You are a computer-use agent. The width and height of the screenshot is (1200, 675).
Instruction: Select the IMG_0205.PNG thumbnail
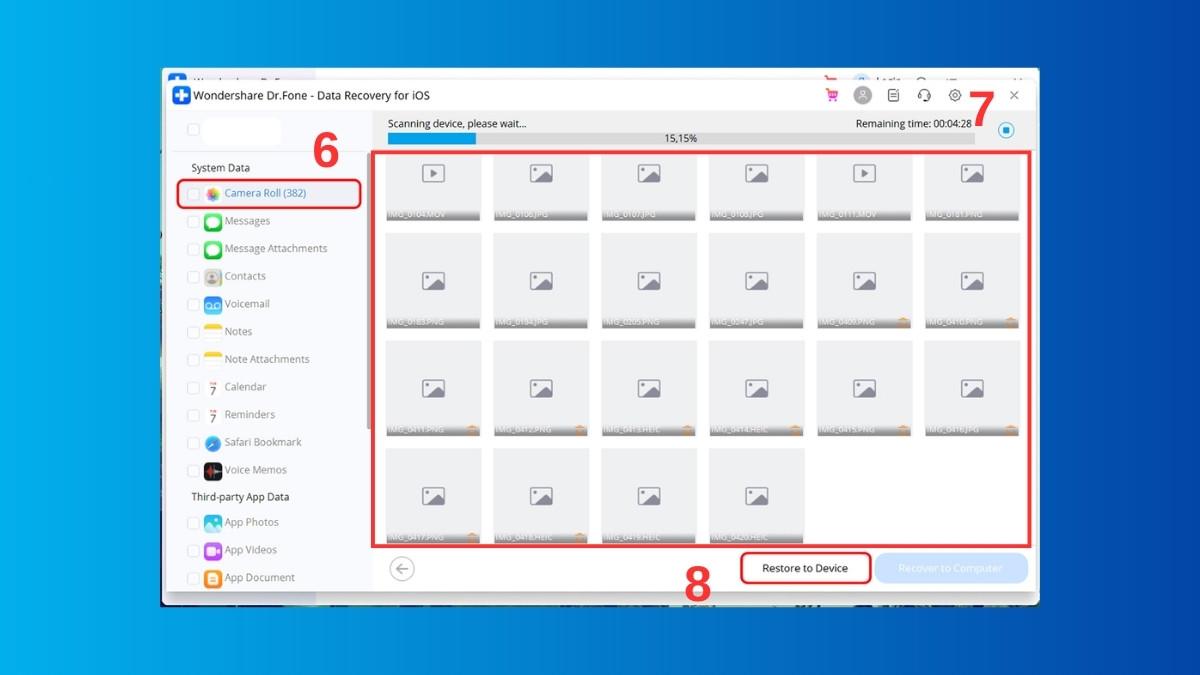tap(649, 281)
